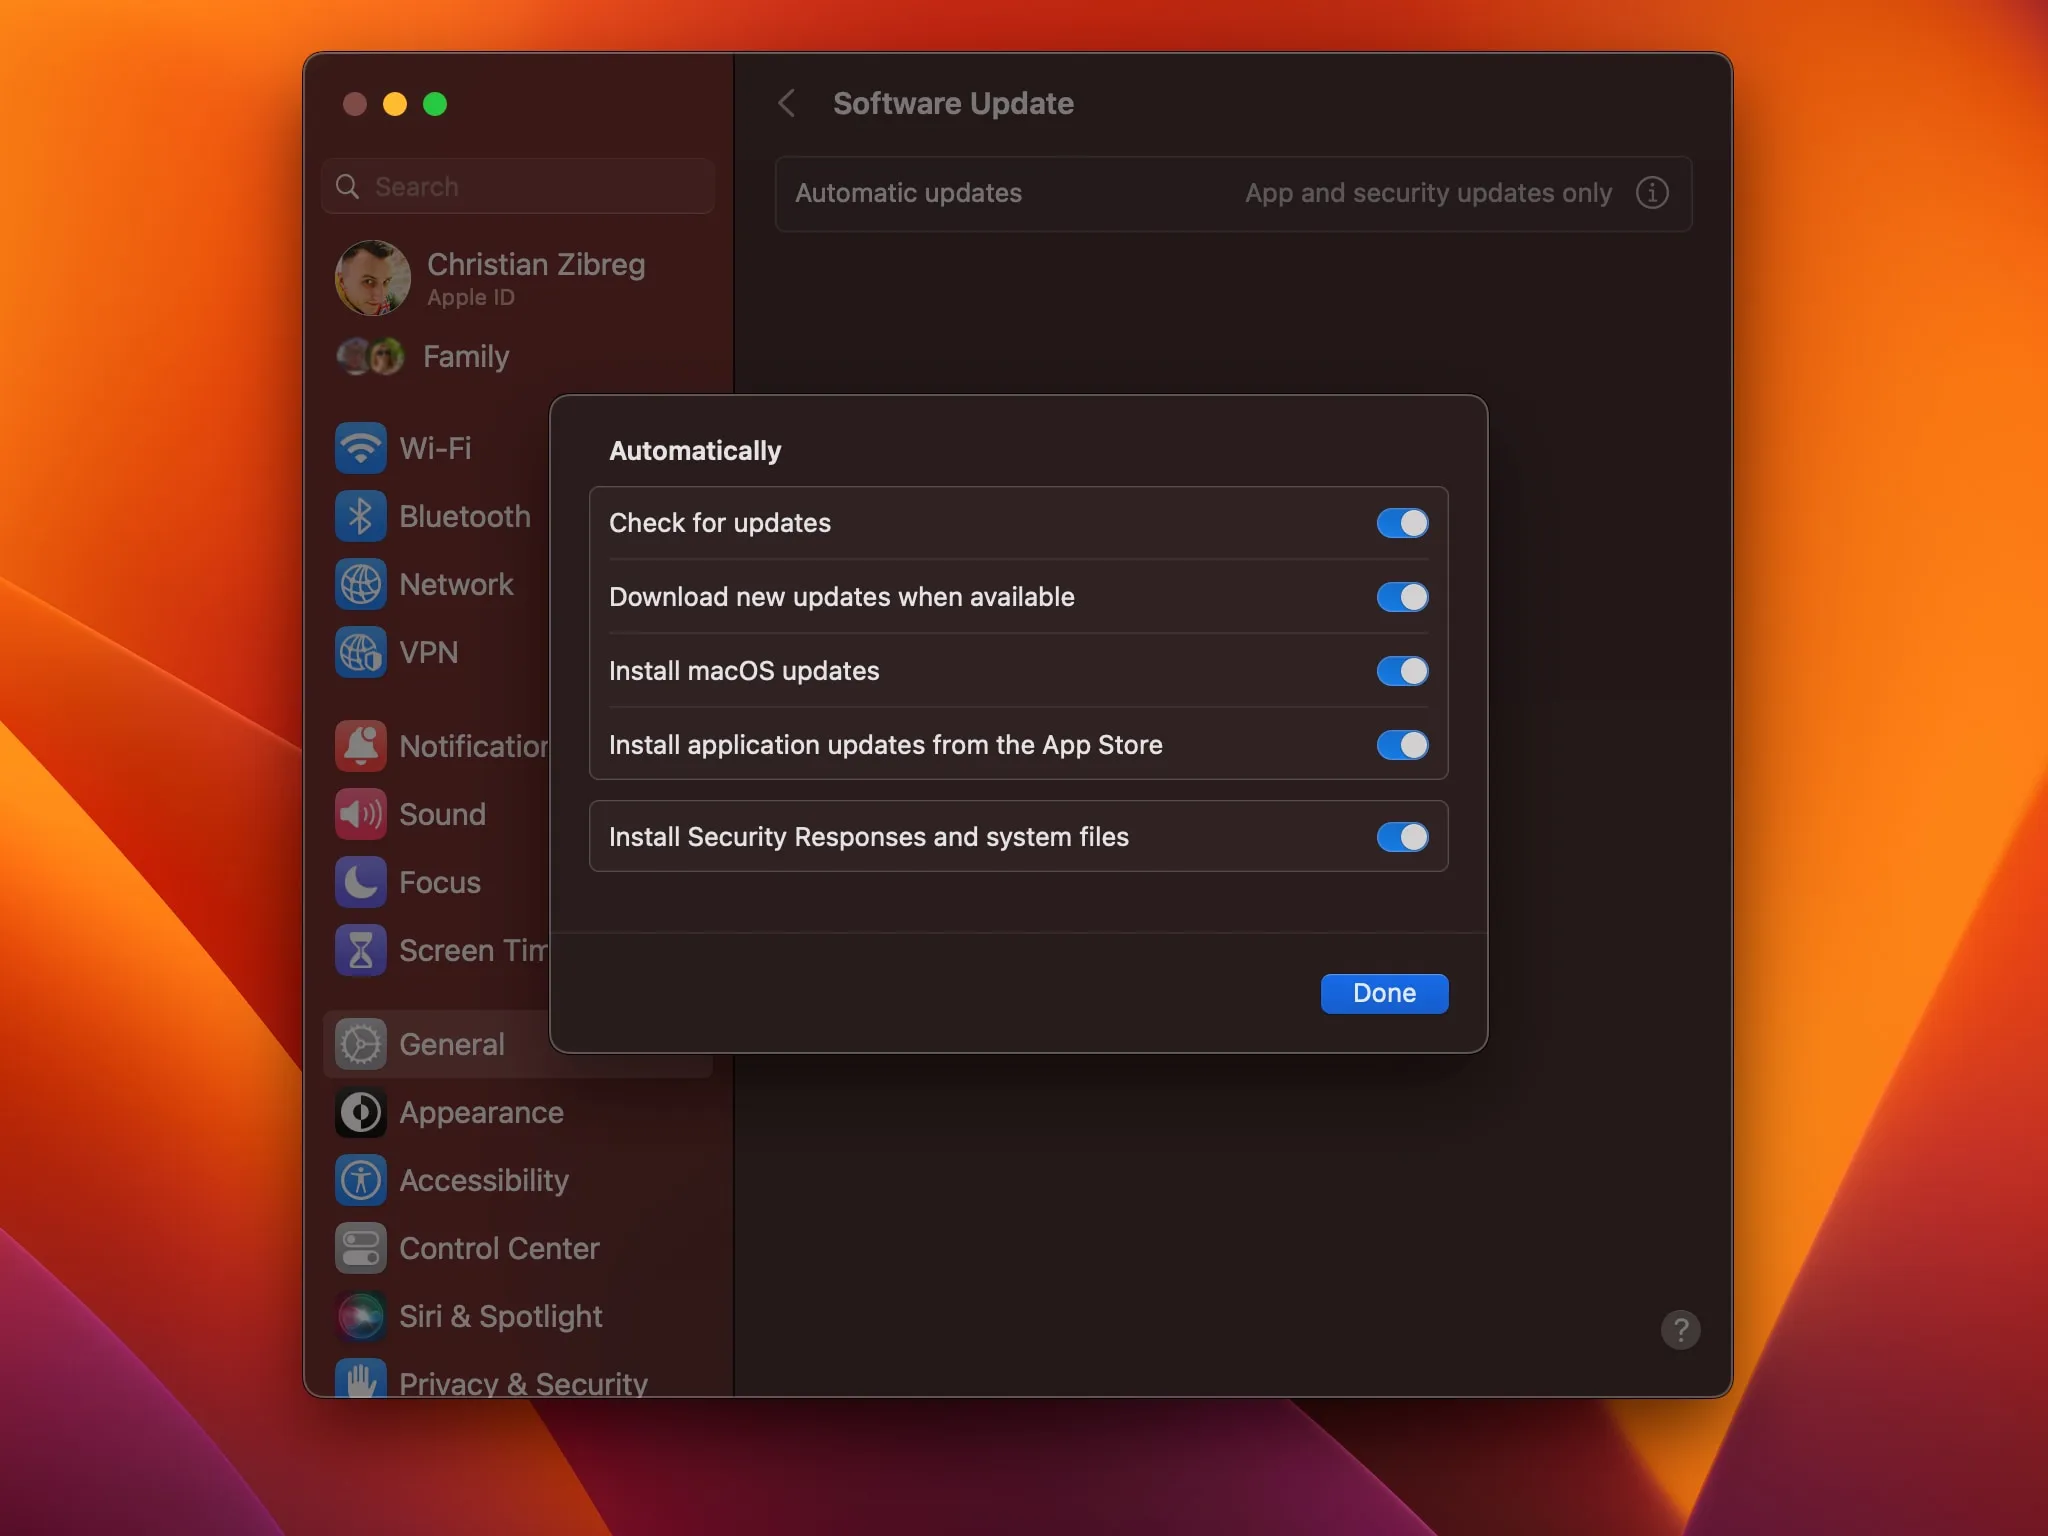Open the Focus moon icon
This screenshot has height=1536, width=2048.
click(x=360, y=882)
